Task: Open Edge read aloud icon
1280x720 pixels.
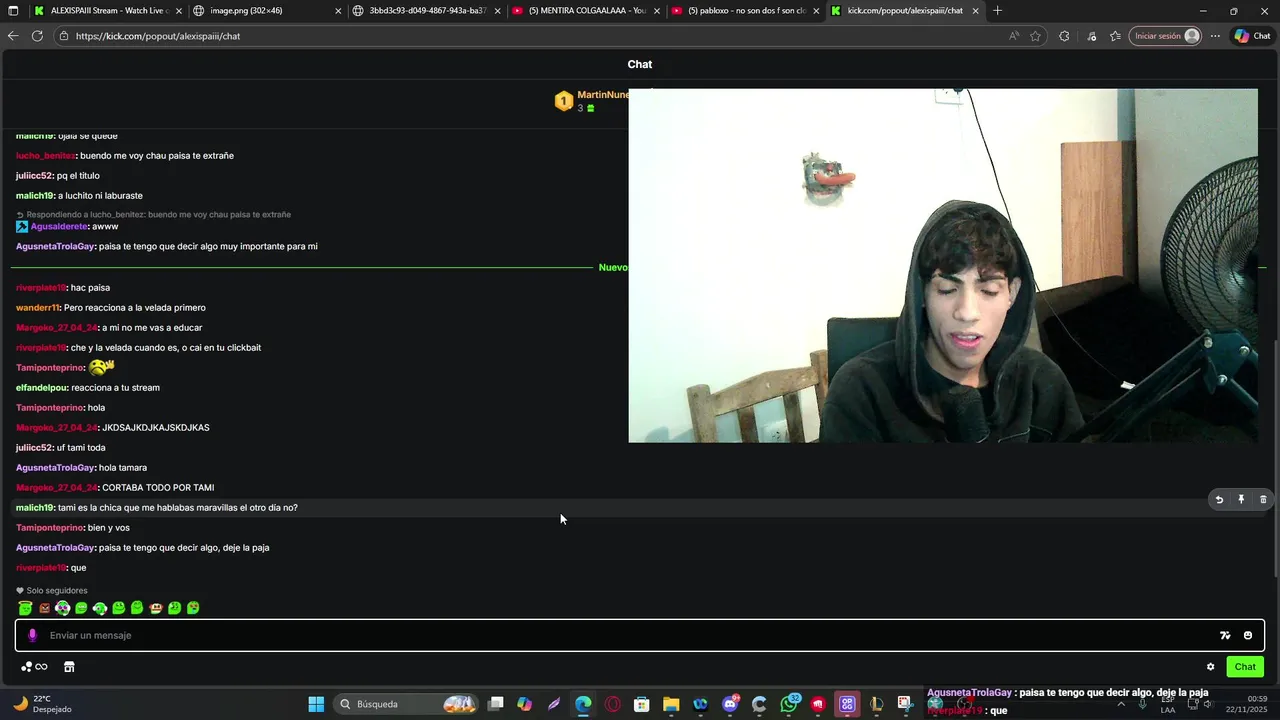Action: pos(1014,36)
